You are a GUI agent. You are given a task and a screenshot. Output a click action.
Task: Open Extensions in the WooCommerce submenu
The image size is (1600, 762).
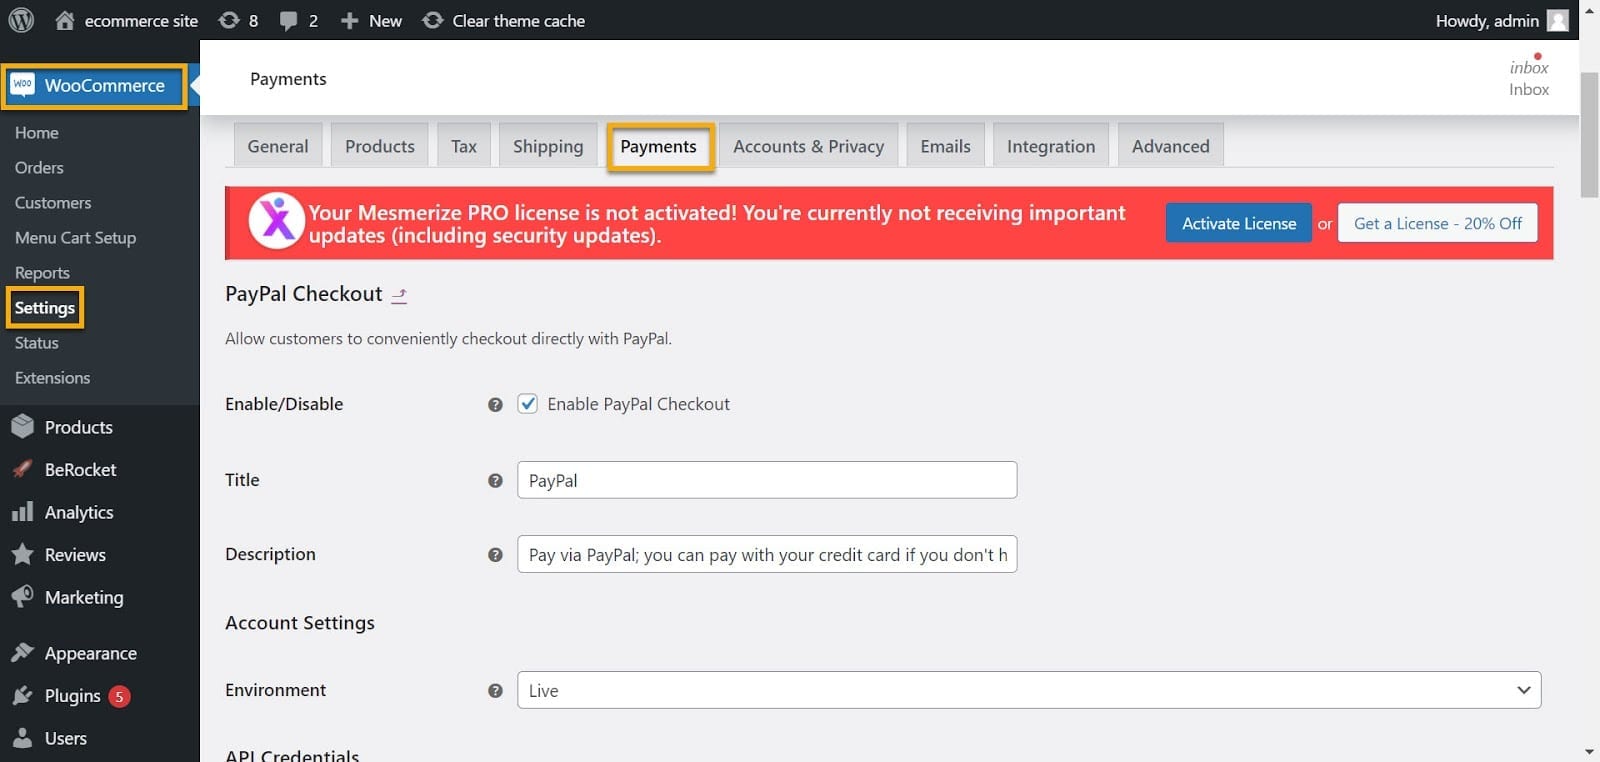(x=53, y=378)
